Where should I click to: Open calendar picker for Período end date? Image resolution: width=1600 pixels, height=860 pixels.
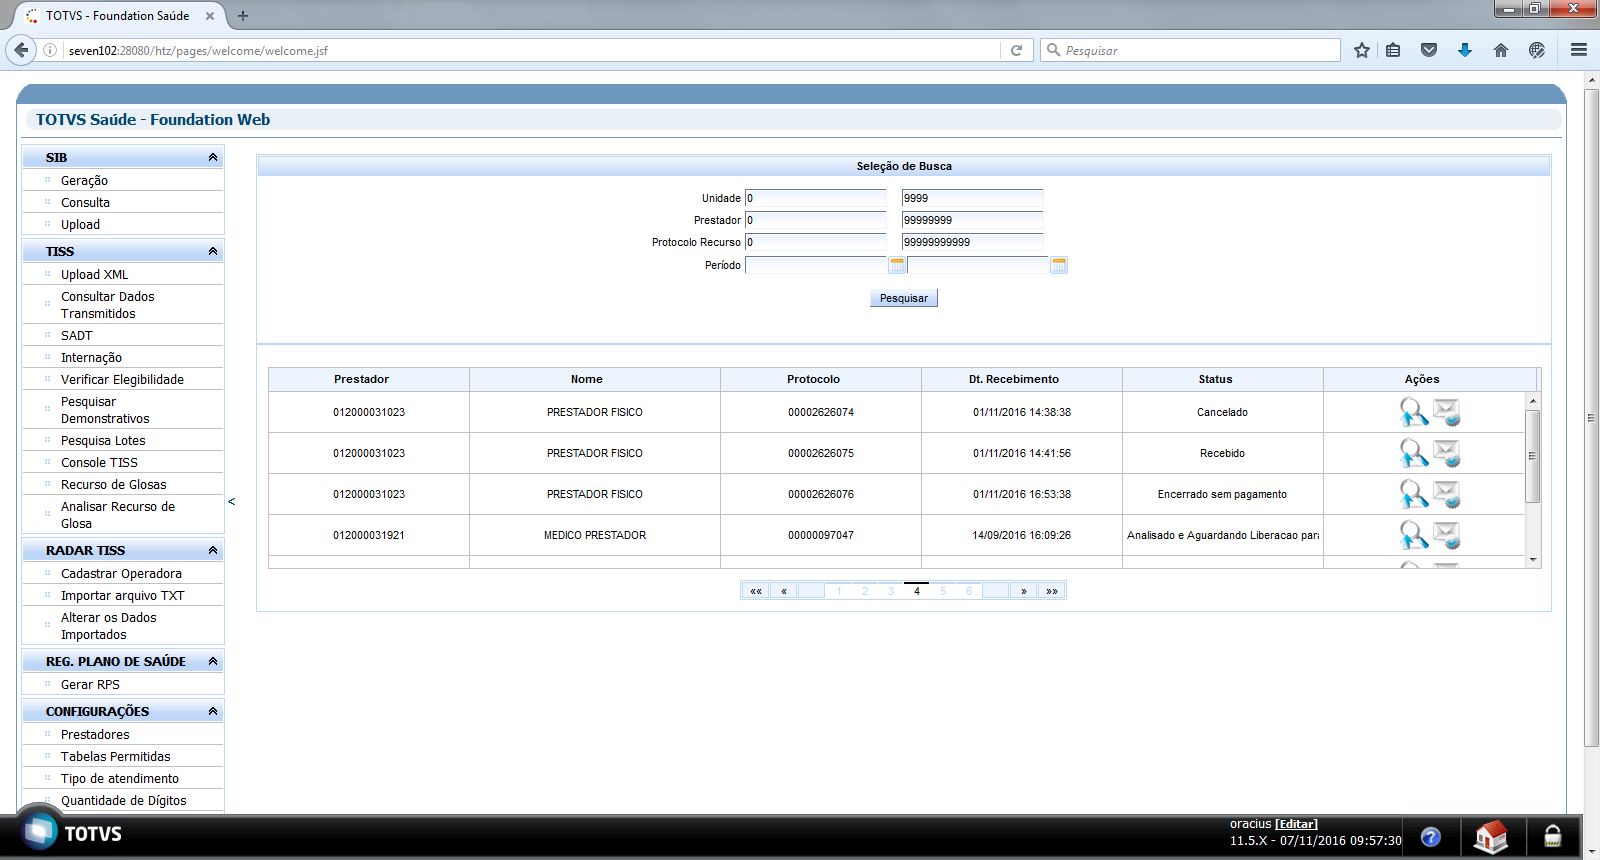coord(1059,265)
